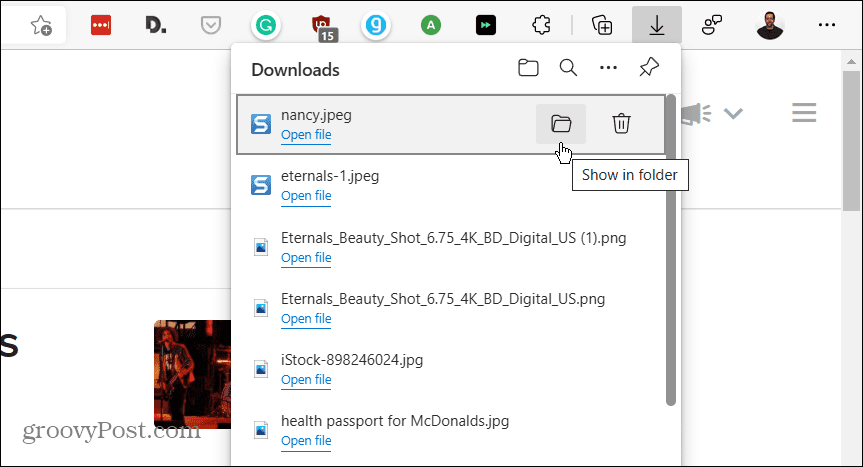
Task: Open file link under eternals-1.jpeg
Action: click(x=306, y=196)
